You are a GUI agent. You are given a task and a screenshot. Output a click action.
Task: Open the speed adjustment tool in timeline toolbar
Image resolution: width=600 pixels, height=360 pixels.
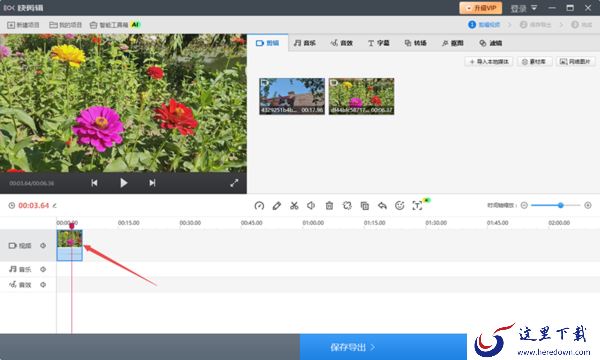tap(259, 206)
